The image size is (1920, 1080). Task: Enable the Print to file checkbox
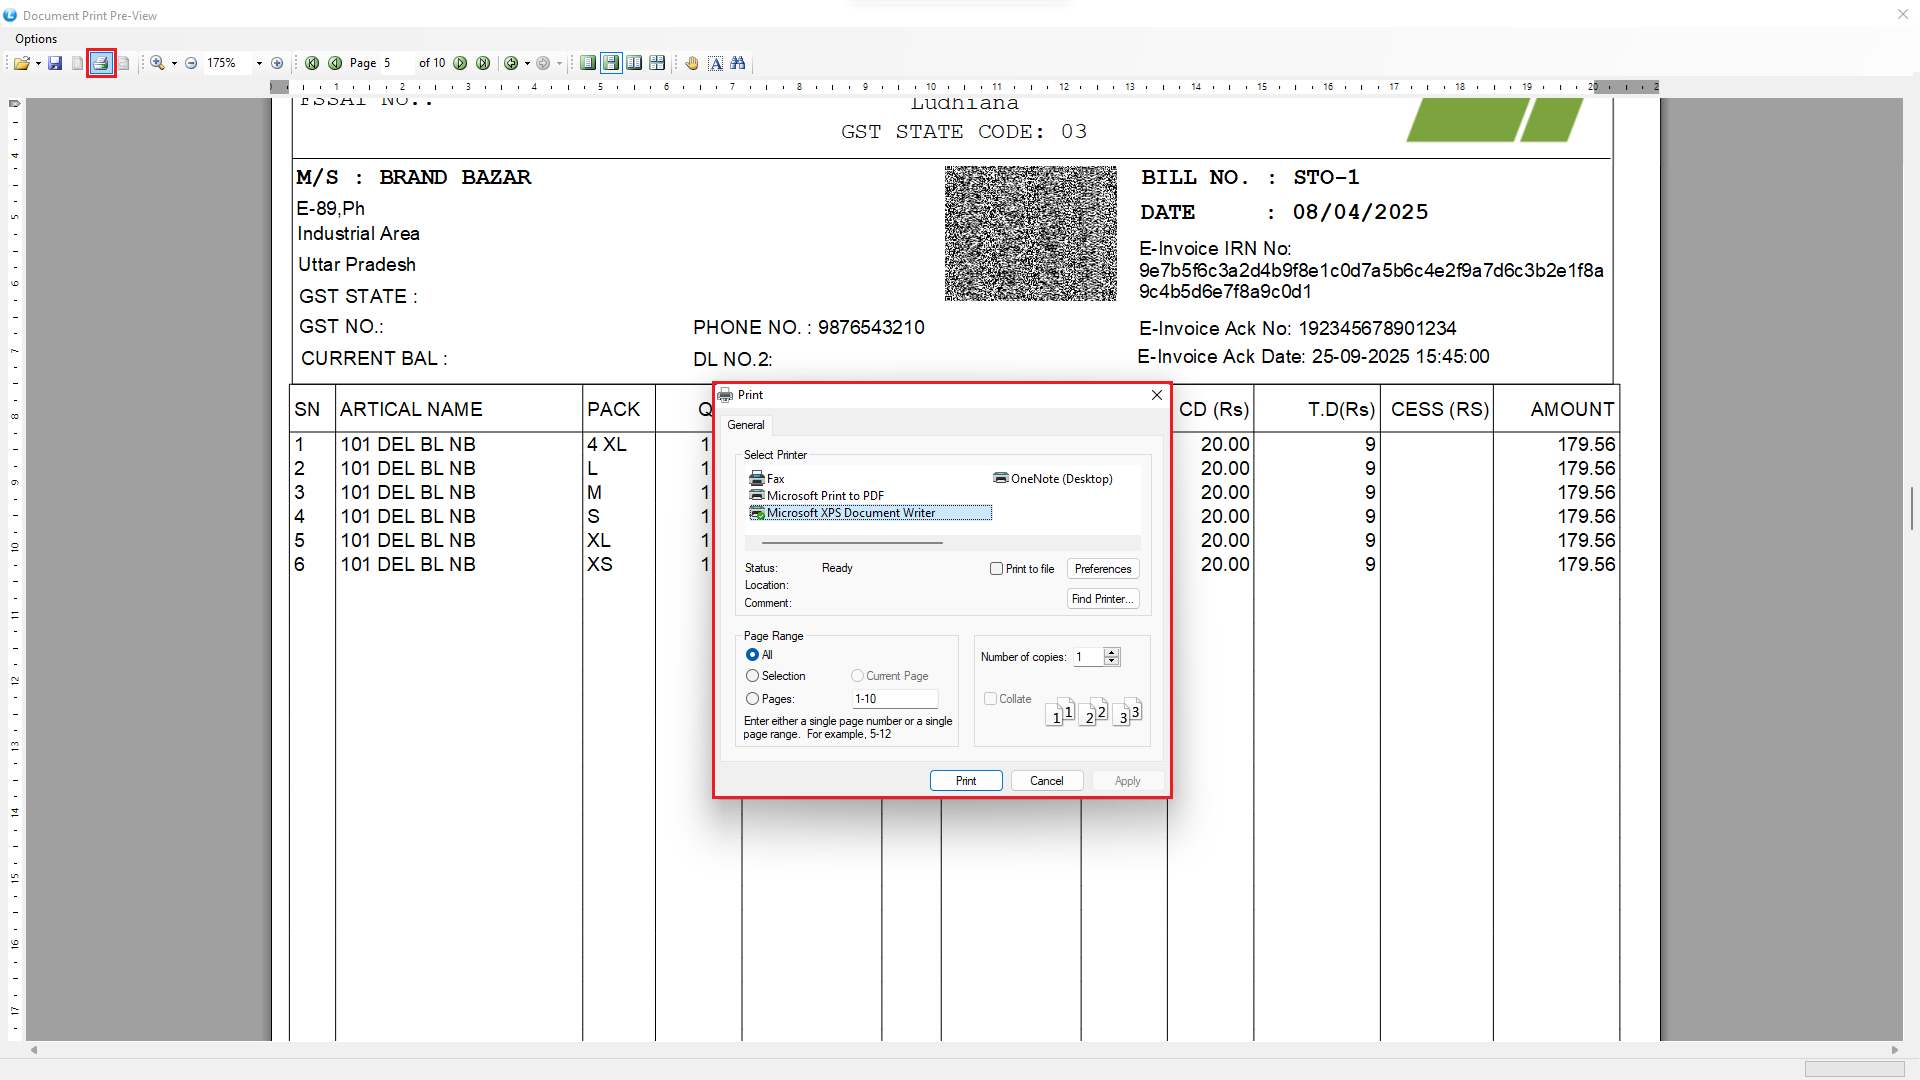coord(996,569)
